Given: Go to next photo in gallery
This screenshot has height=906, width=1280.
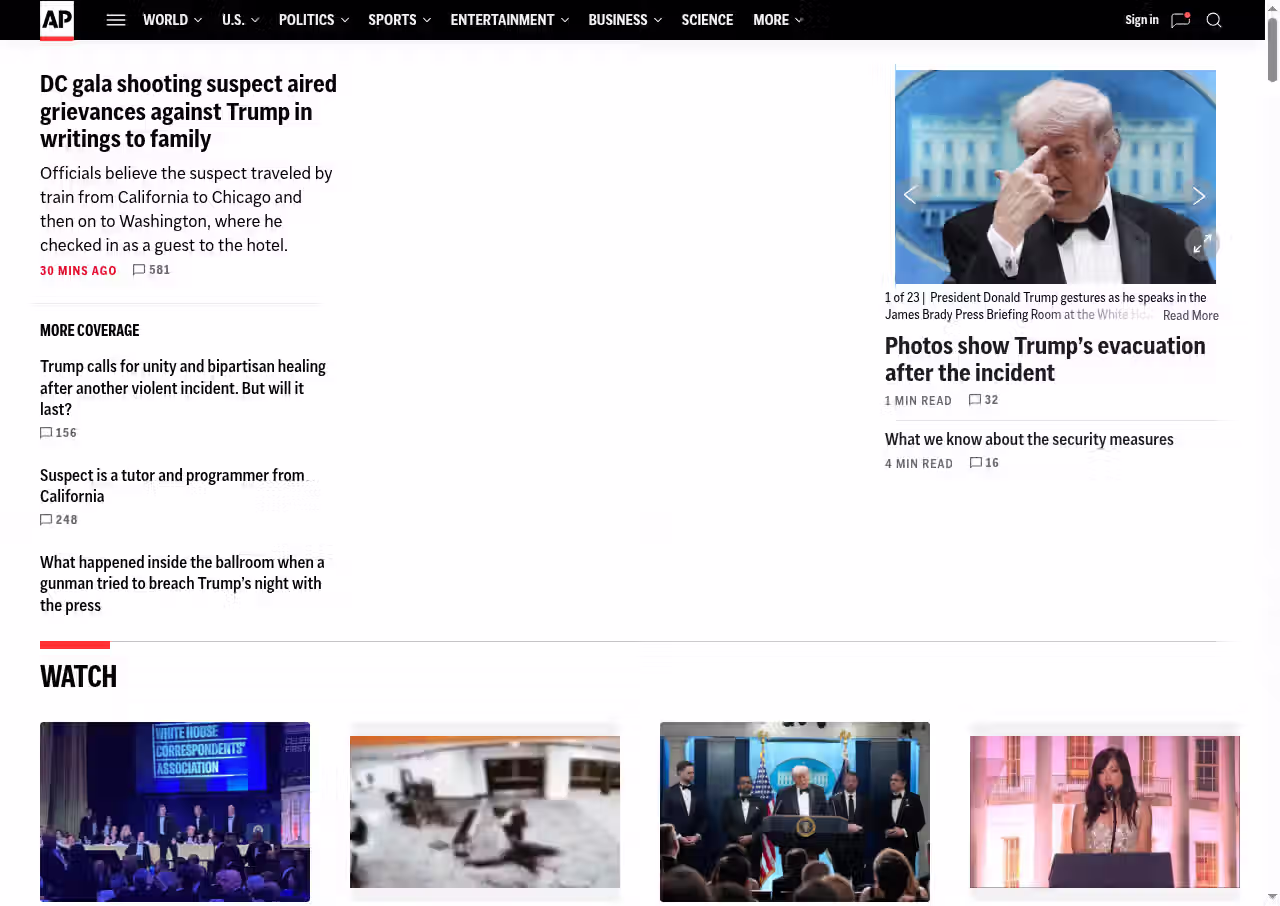Looking at the screenshot, I should pos(1198,196).
